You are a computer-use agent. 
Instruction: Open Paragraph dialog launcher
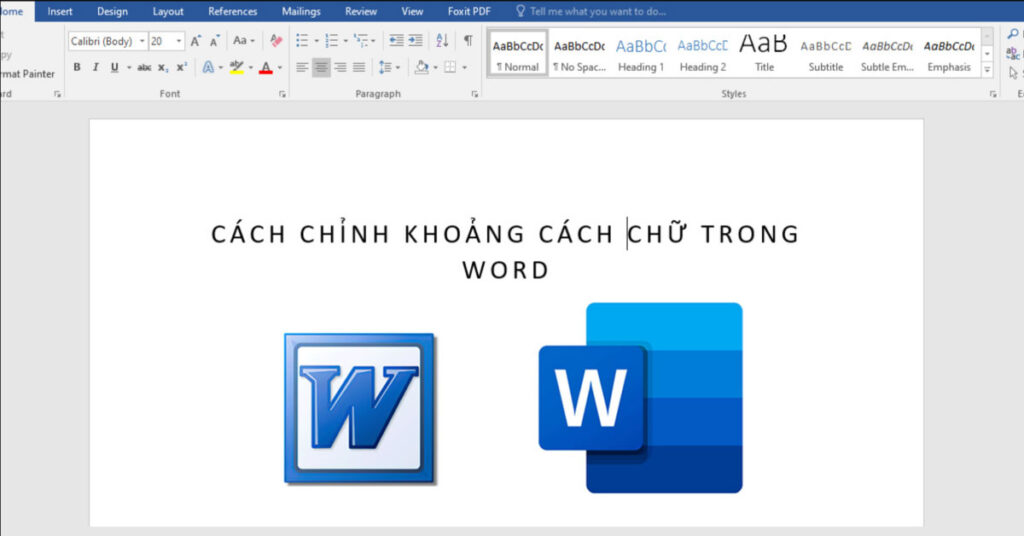(x=475, y=94)
